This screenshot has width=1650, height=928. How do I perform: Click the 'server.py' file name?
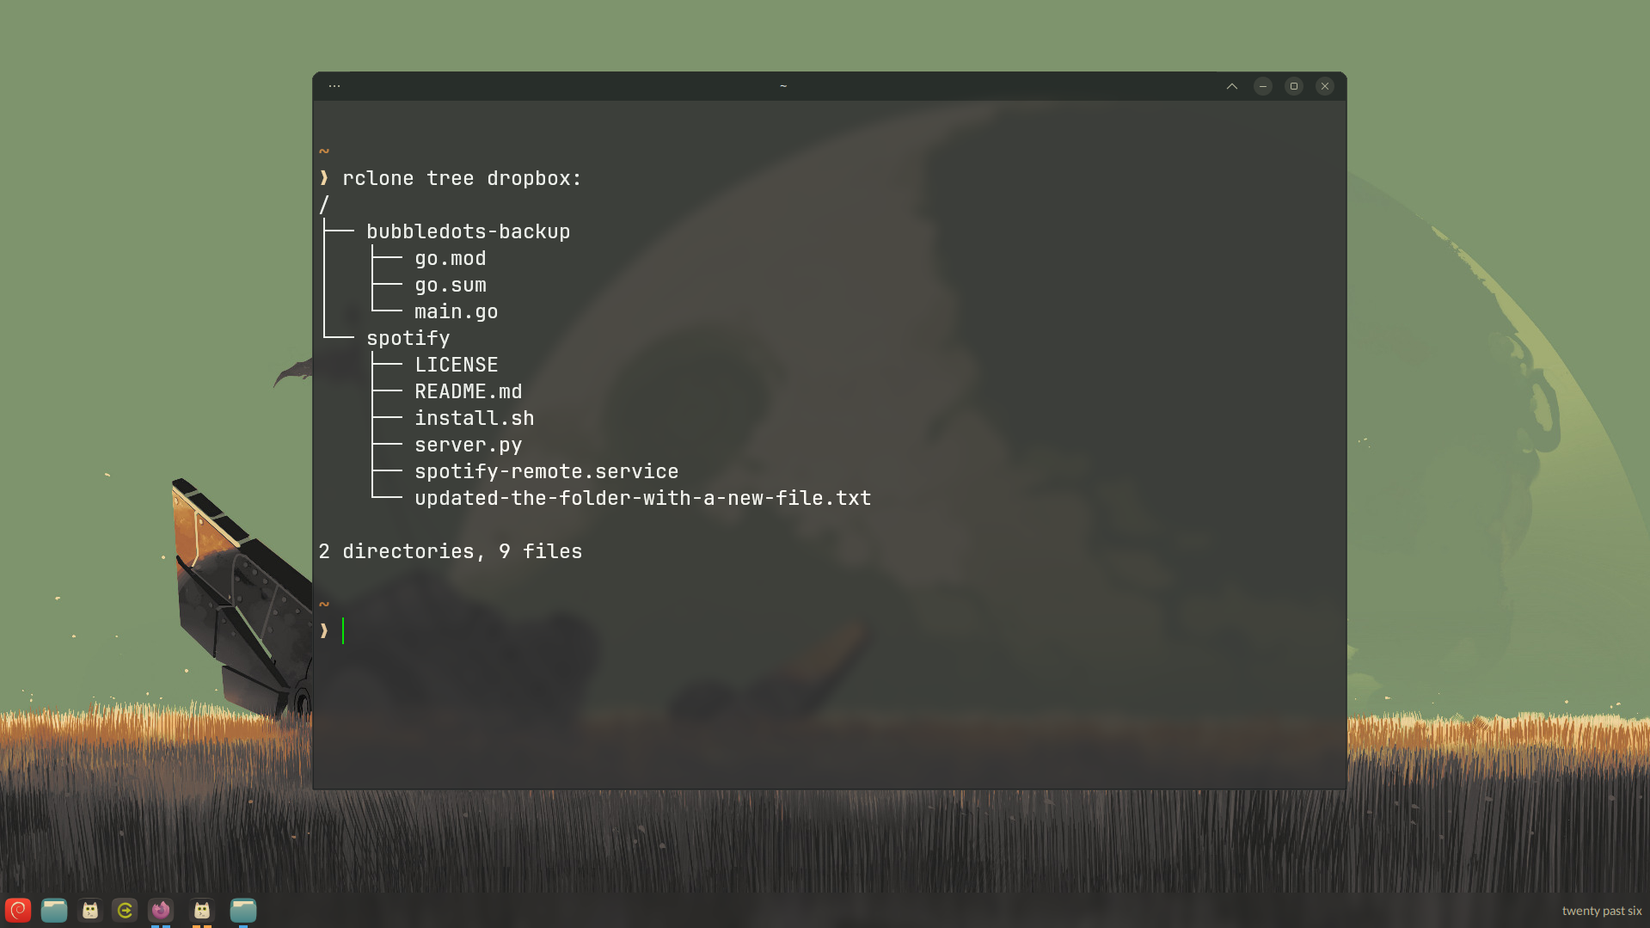[468, 445]
